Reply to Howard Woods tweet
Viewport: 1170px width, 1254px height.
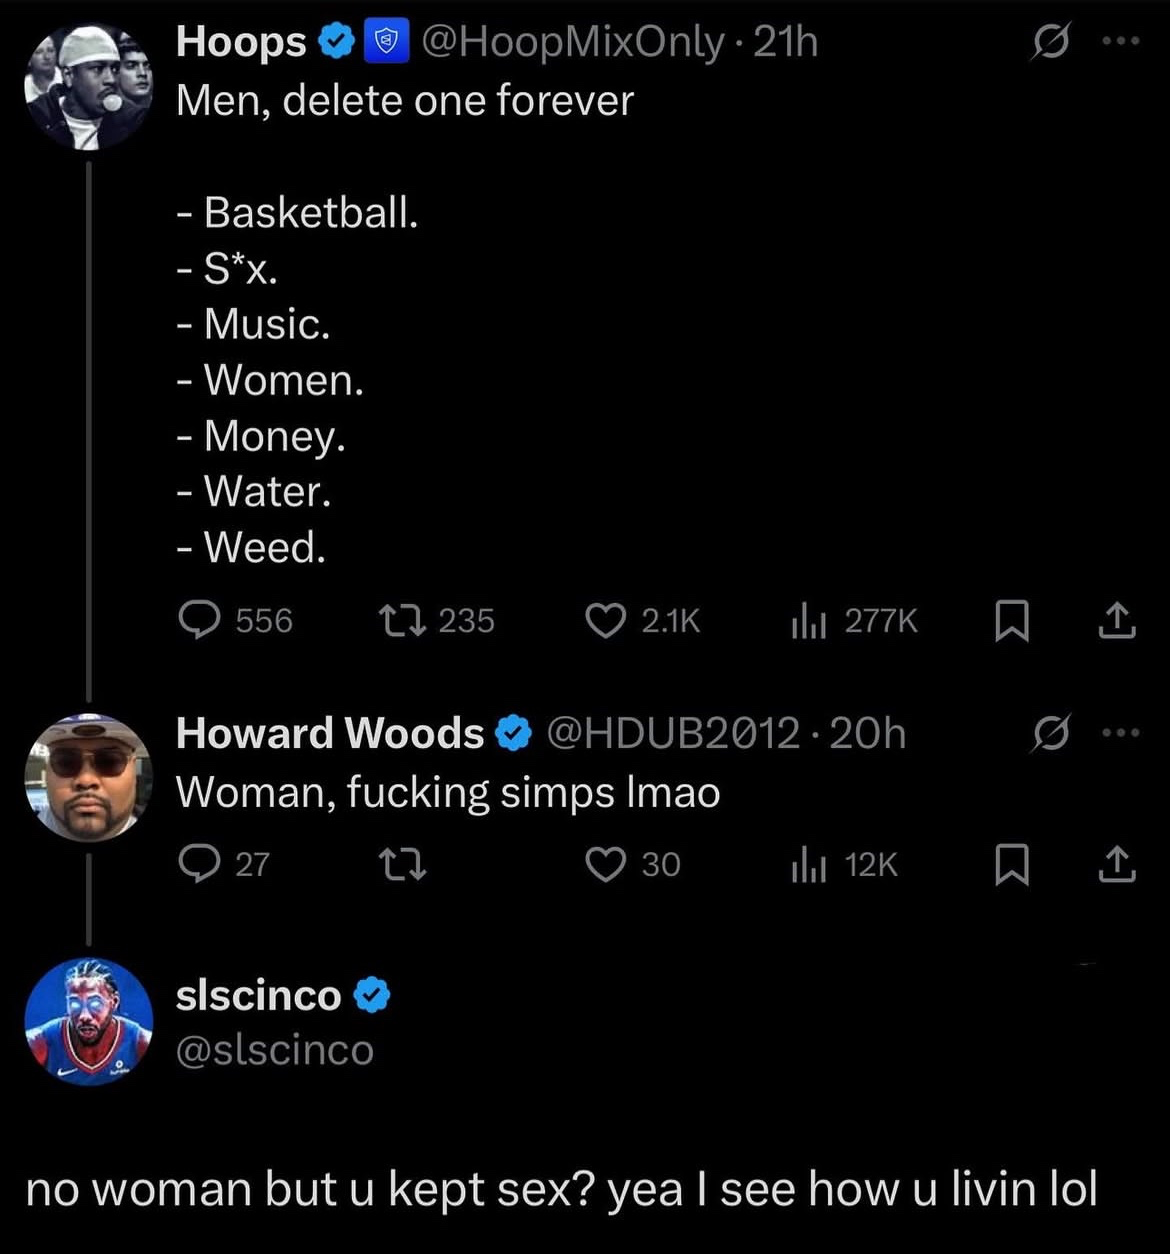[200, 864]
